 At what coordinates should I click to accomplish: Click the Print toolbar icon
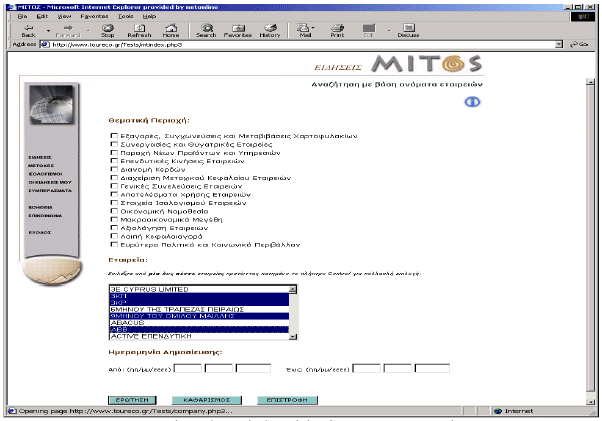coord(337,30)
